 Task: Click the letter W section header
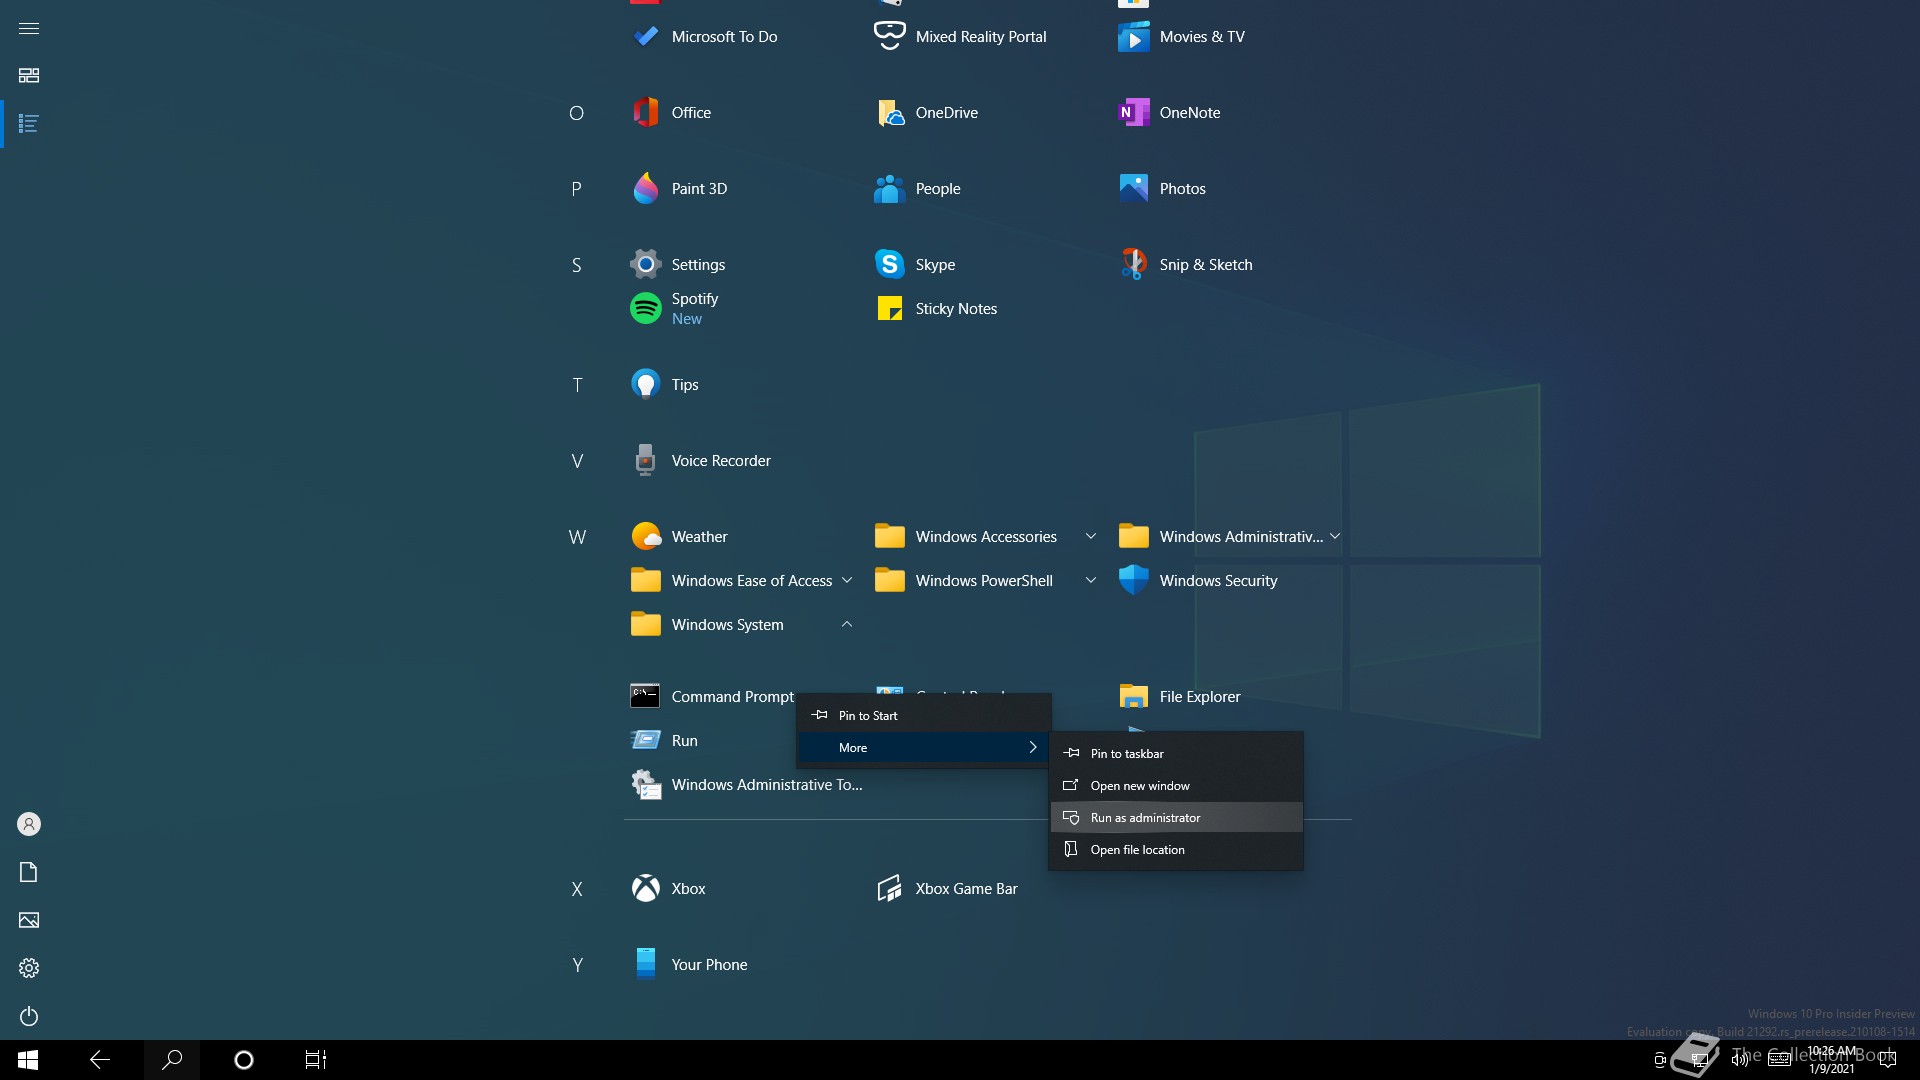tap(577, 537)
